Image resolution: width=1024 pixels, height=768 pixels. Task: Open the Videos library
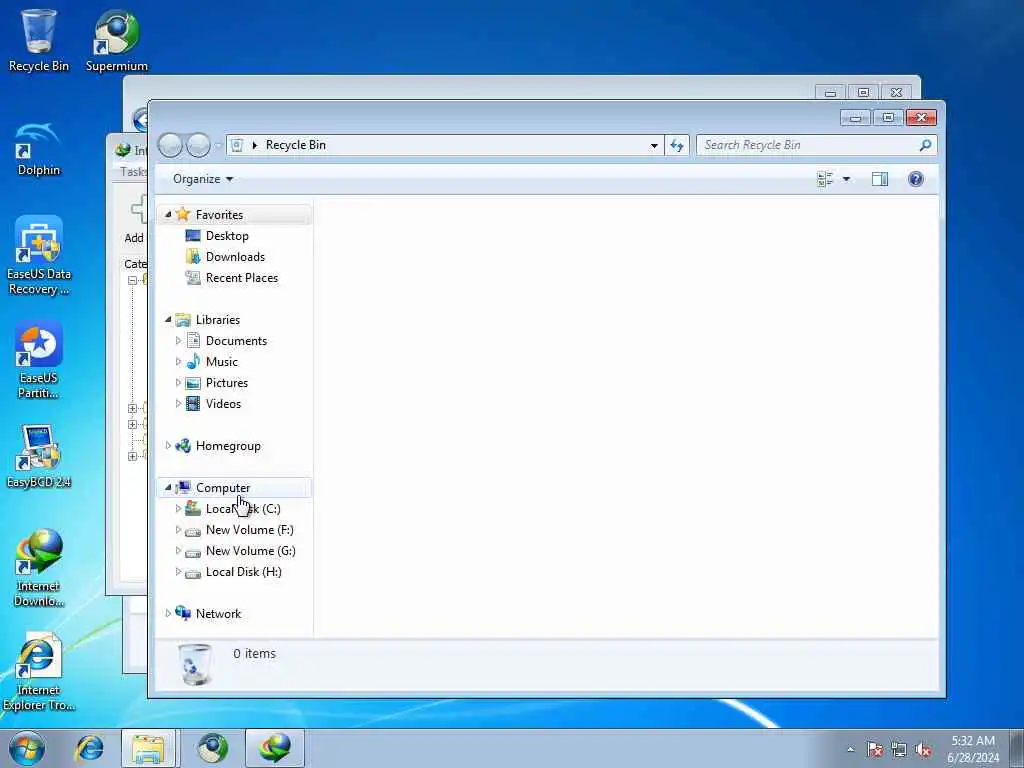click(x=223, y=404)
